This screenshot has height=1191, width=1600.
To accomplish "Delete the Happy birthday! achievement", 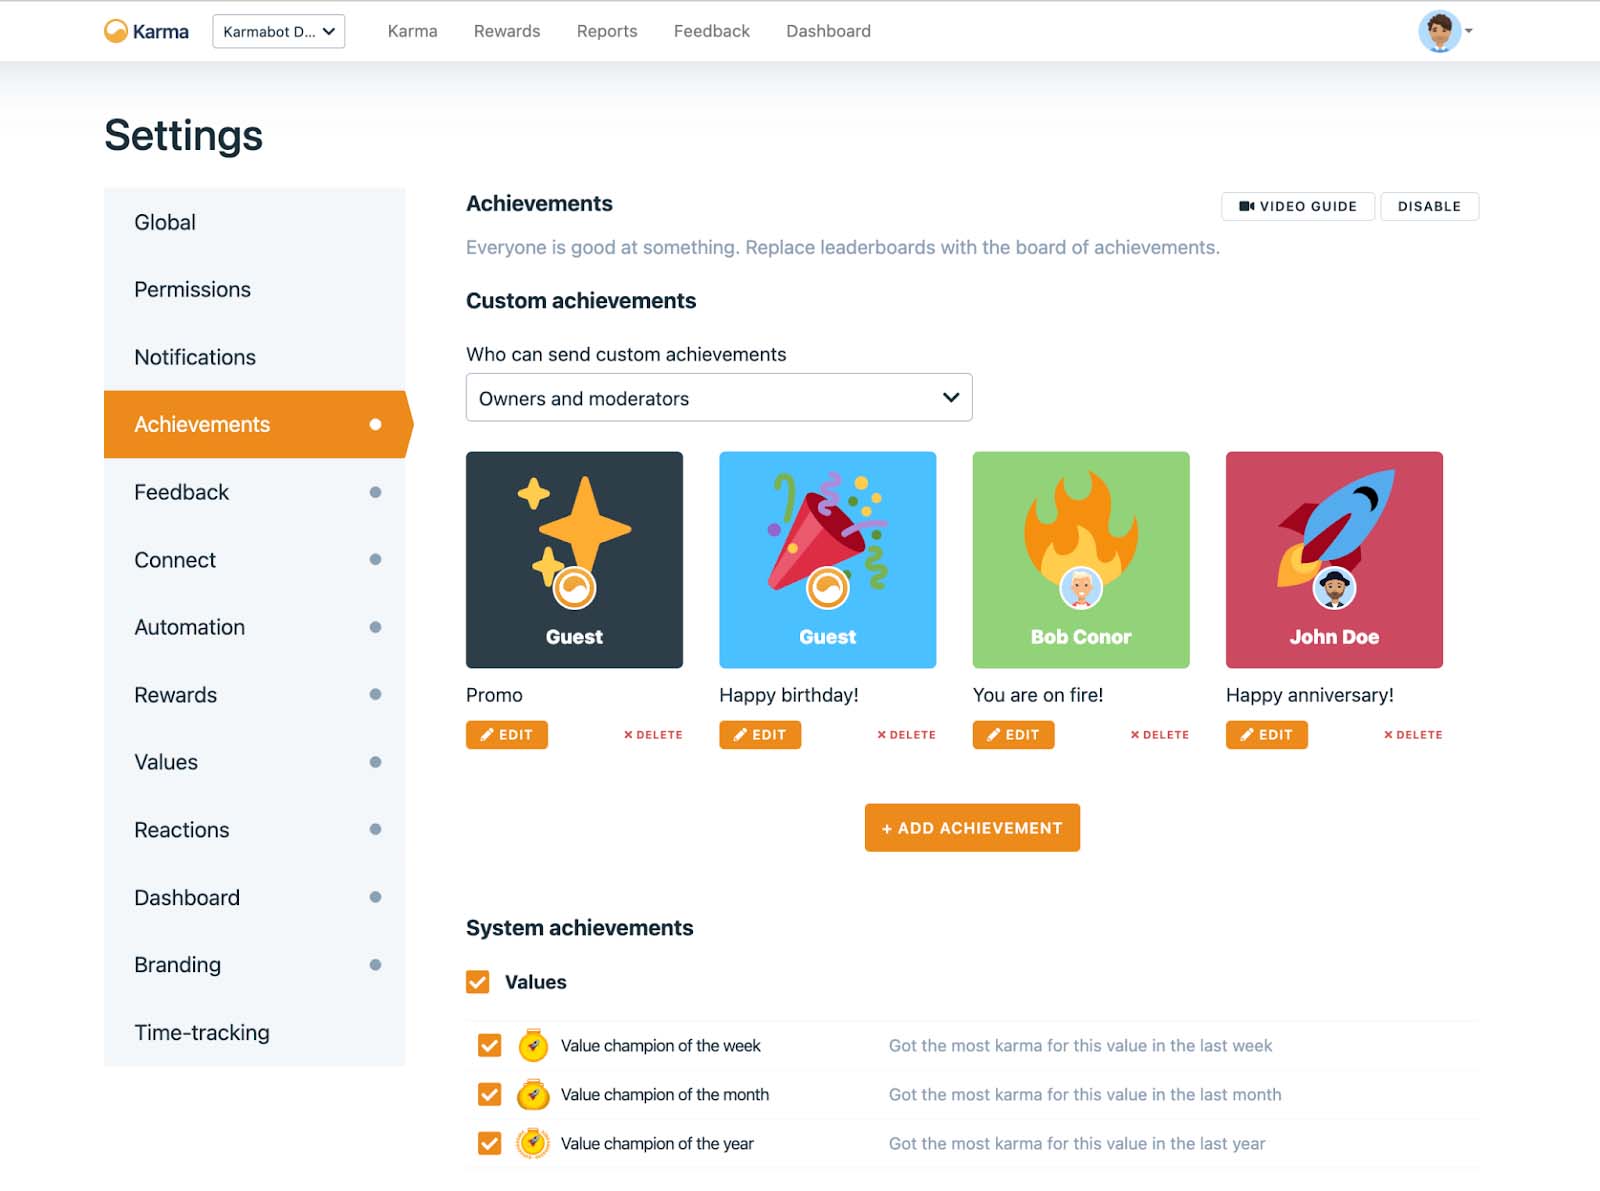I will point(906,735).
